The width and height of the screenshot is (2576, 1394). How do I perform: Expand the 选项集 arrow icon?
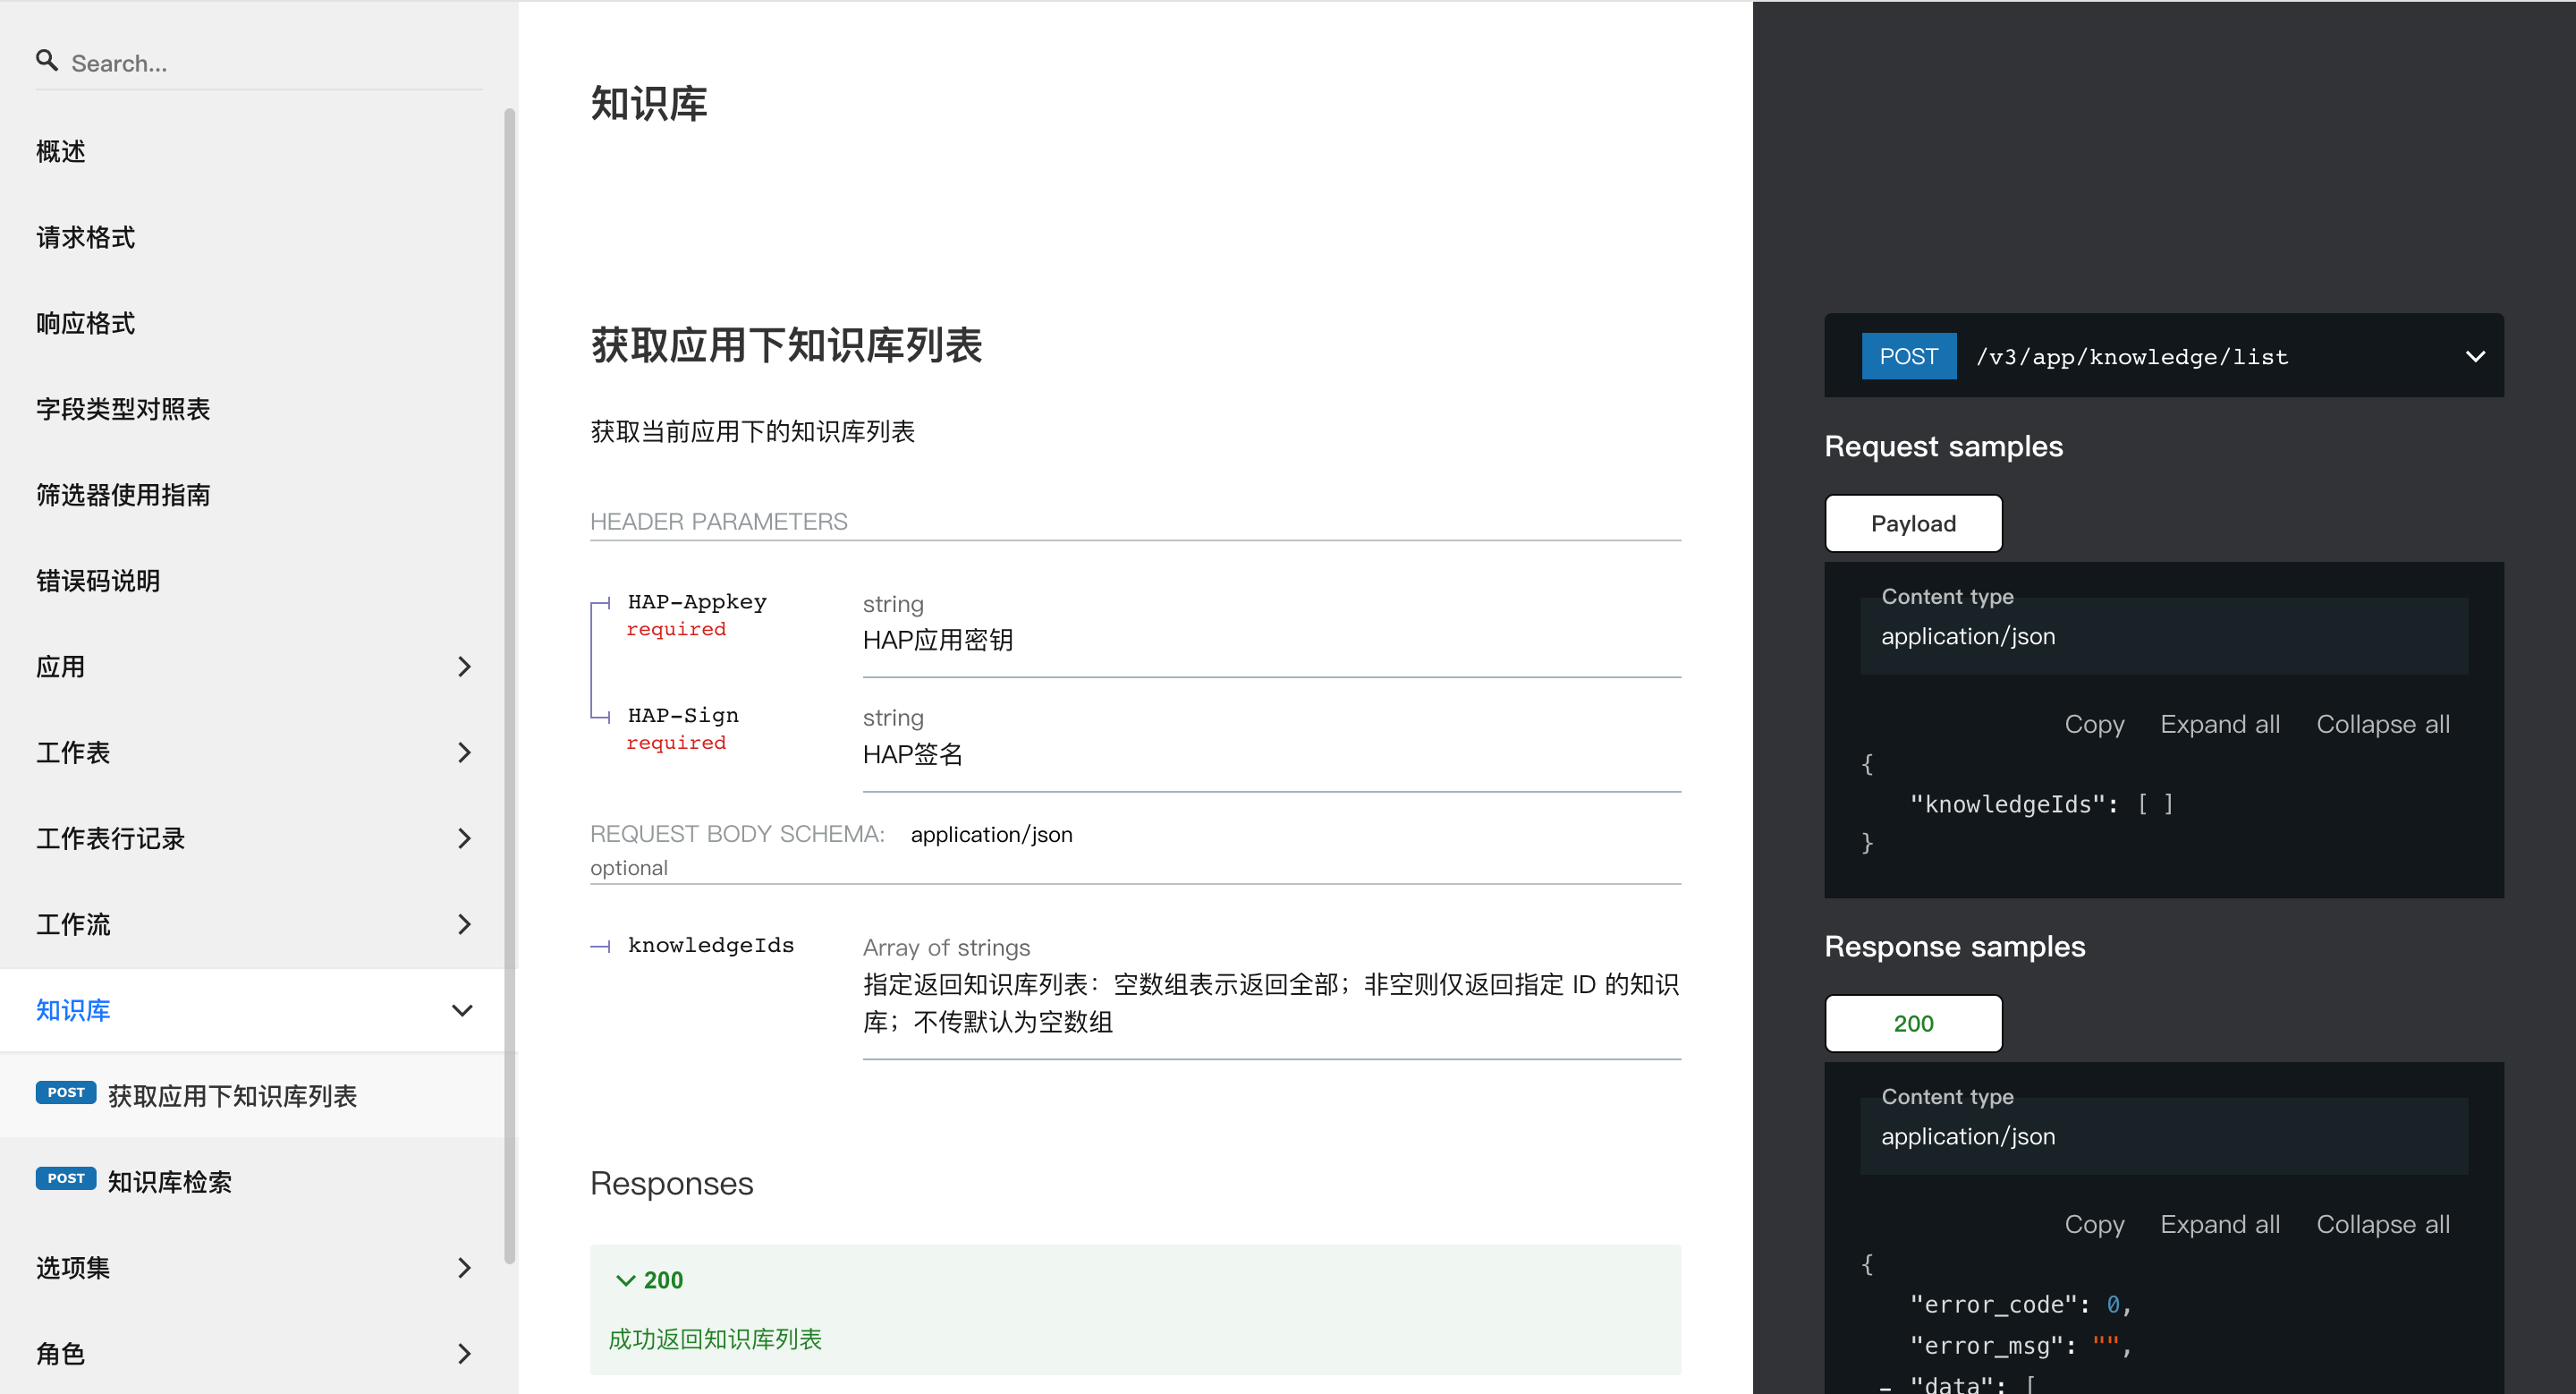[x=463, y=1269]
